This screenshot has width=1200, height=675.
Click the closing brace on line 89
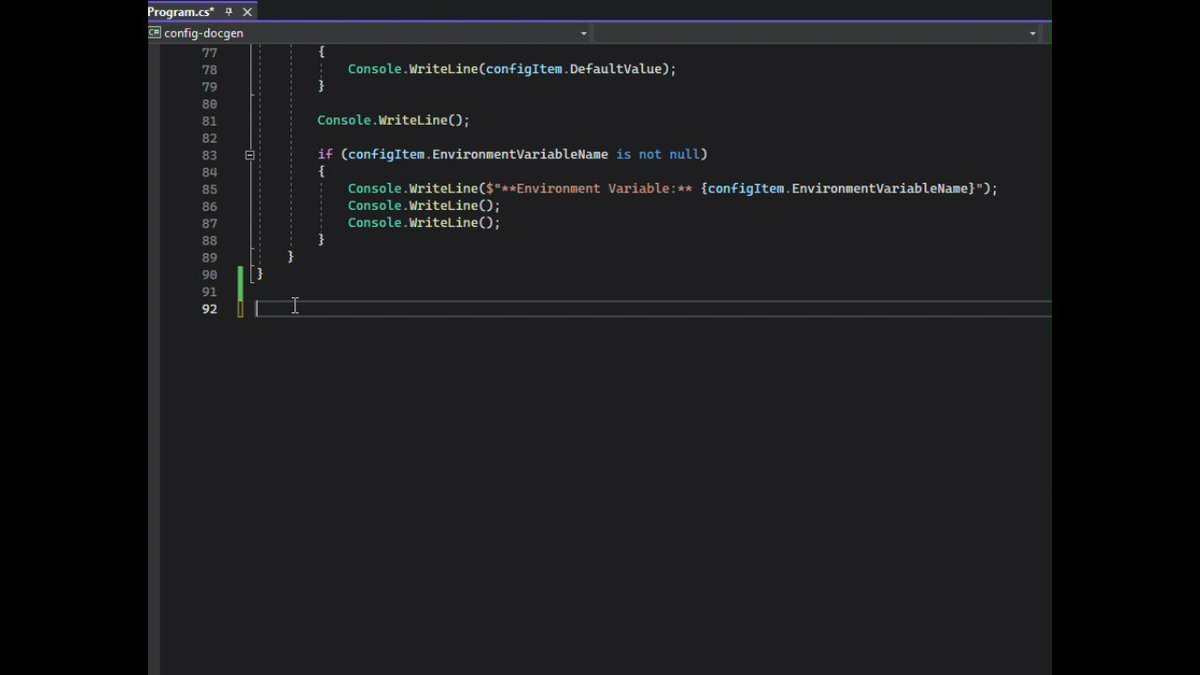point(291,257)
